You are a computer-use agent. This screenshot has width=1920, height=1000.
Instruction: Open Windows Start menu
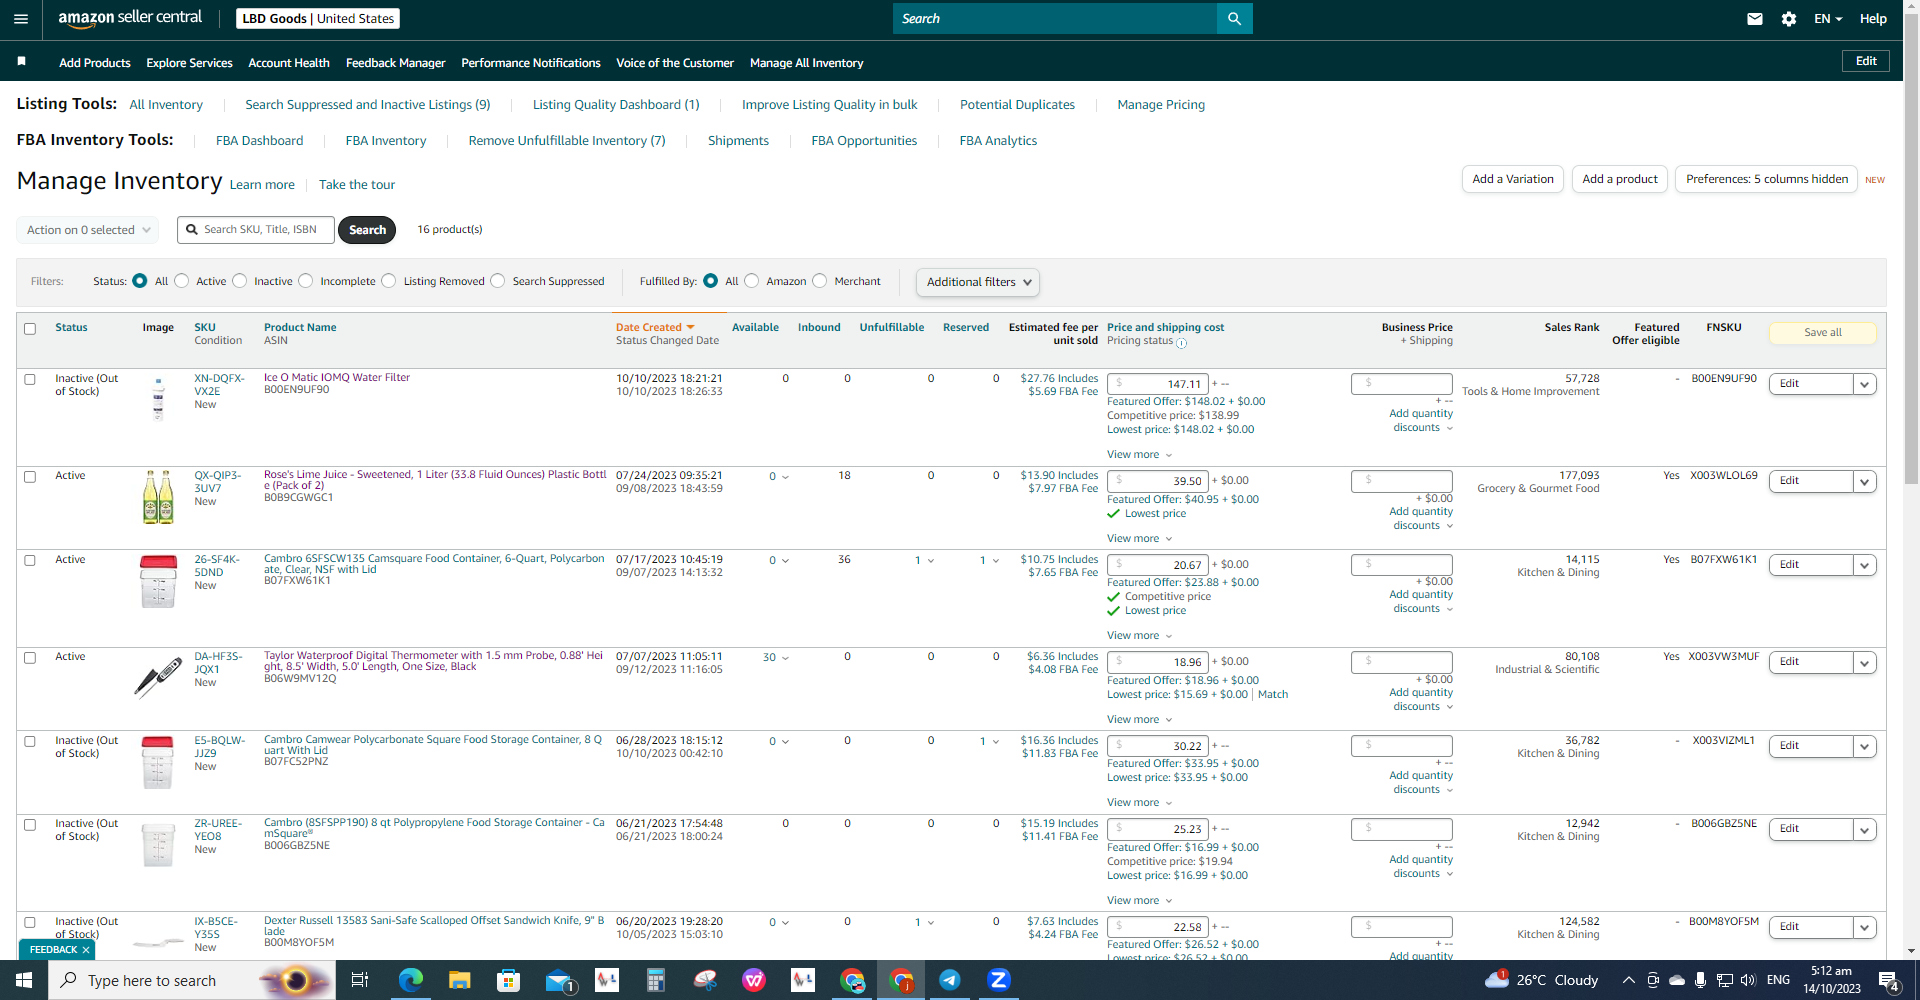pos(24,980)
